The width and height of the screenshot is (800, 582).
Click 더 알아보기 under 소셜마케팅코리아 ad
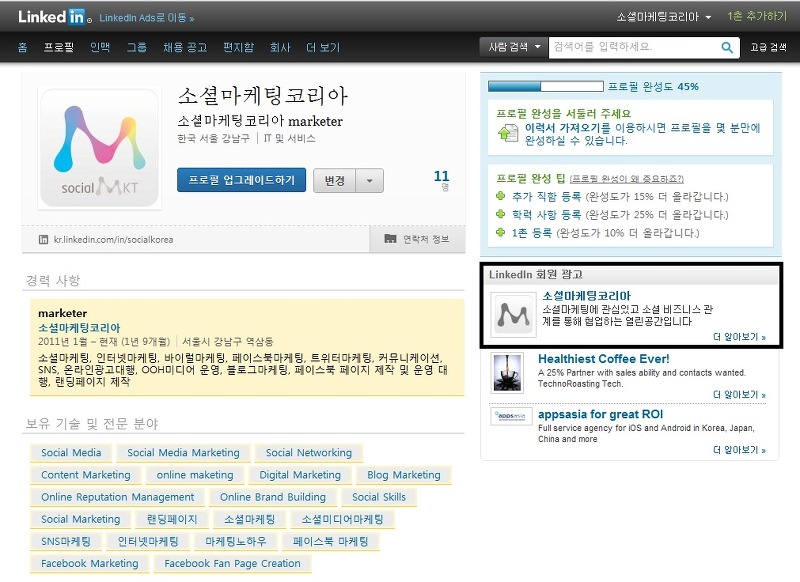coord(739,337)
